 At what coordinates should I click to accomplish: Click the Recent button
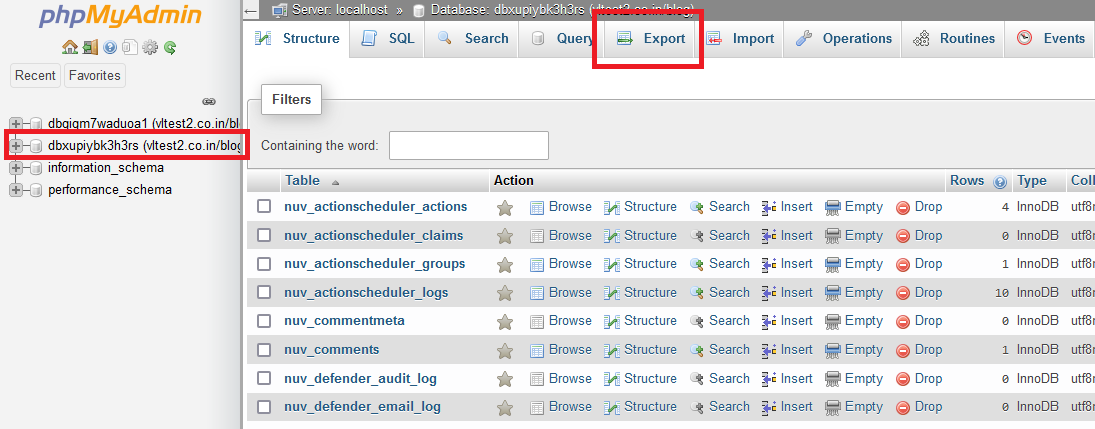click(35, 75)
